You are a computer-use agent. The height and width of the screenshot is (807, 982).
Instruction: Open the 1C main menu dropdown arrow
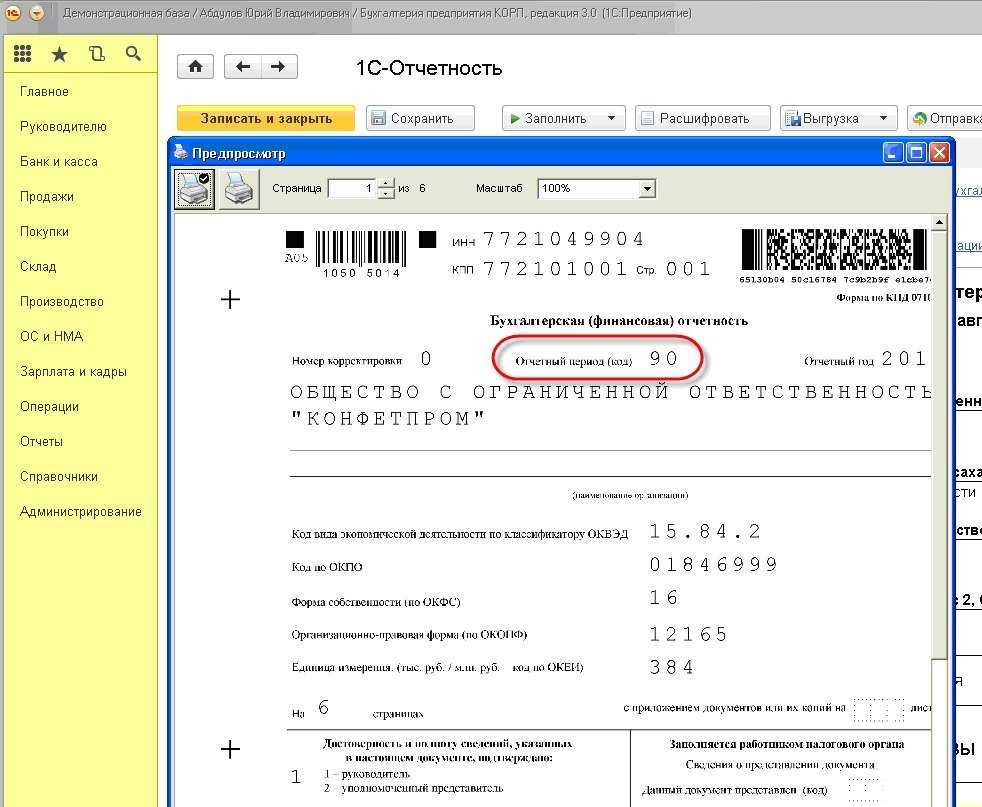pos(37,13)
